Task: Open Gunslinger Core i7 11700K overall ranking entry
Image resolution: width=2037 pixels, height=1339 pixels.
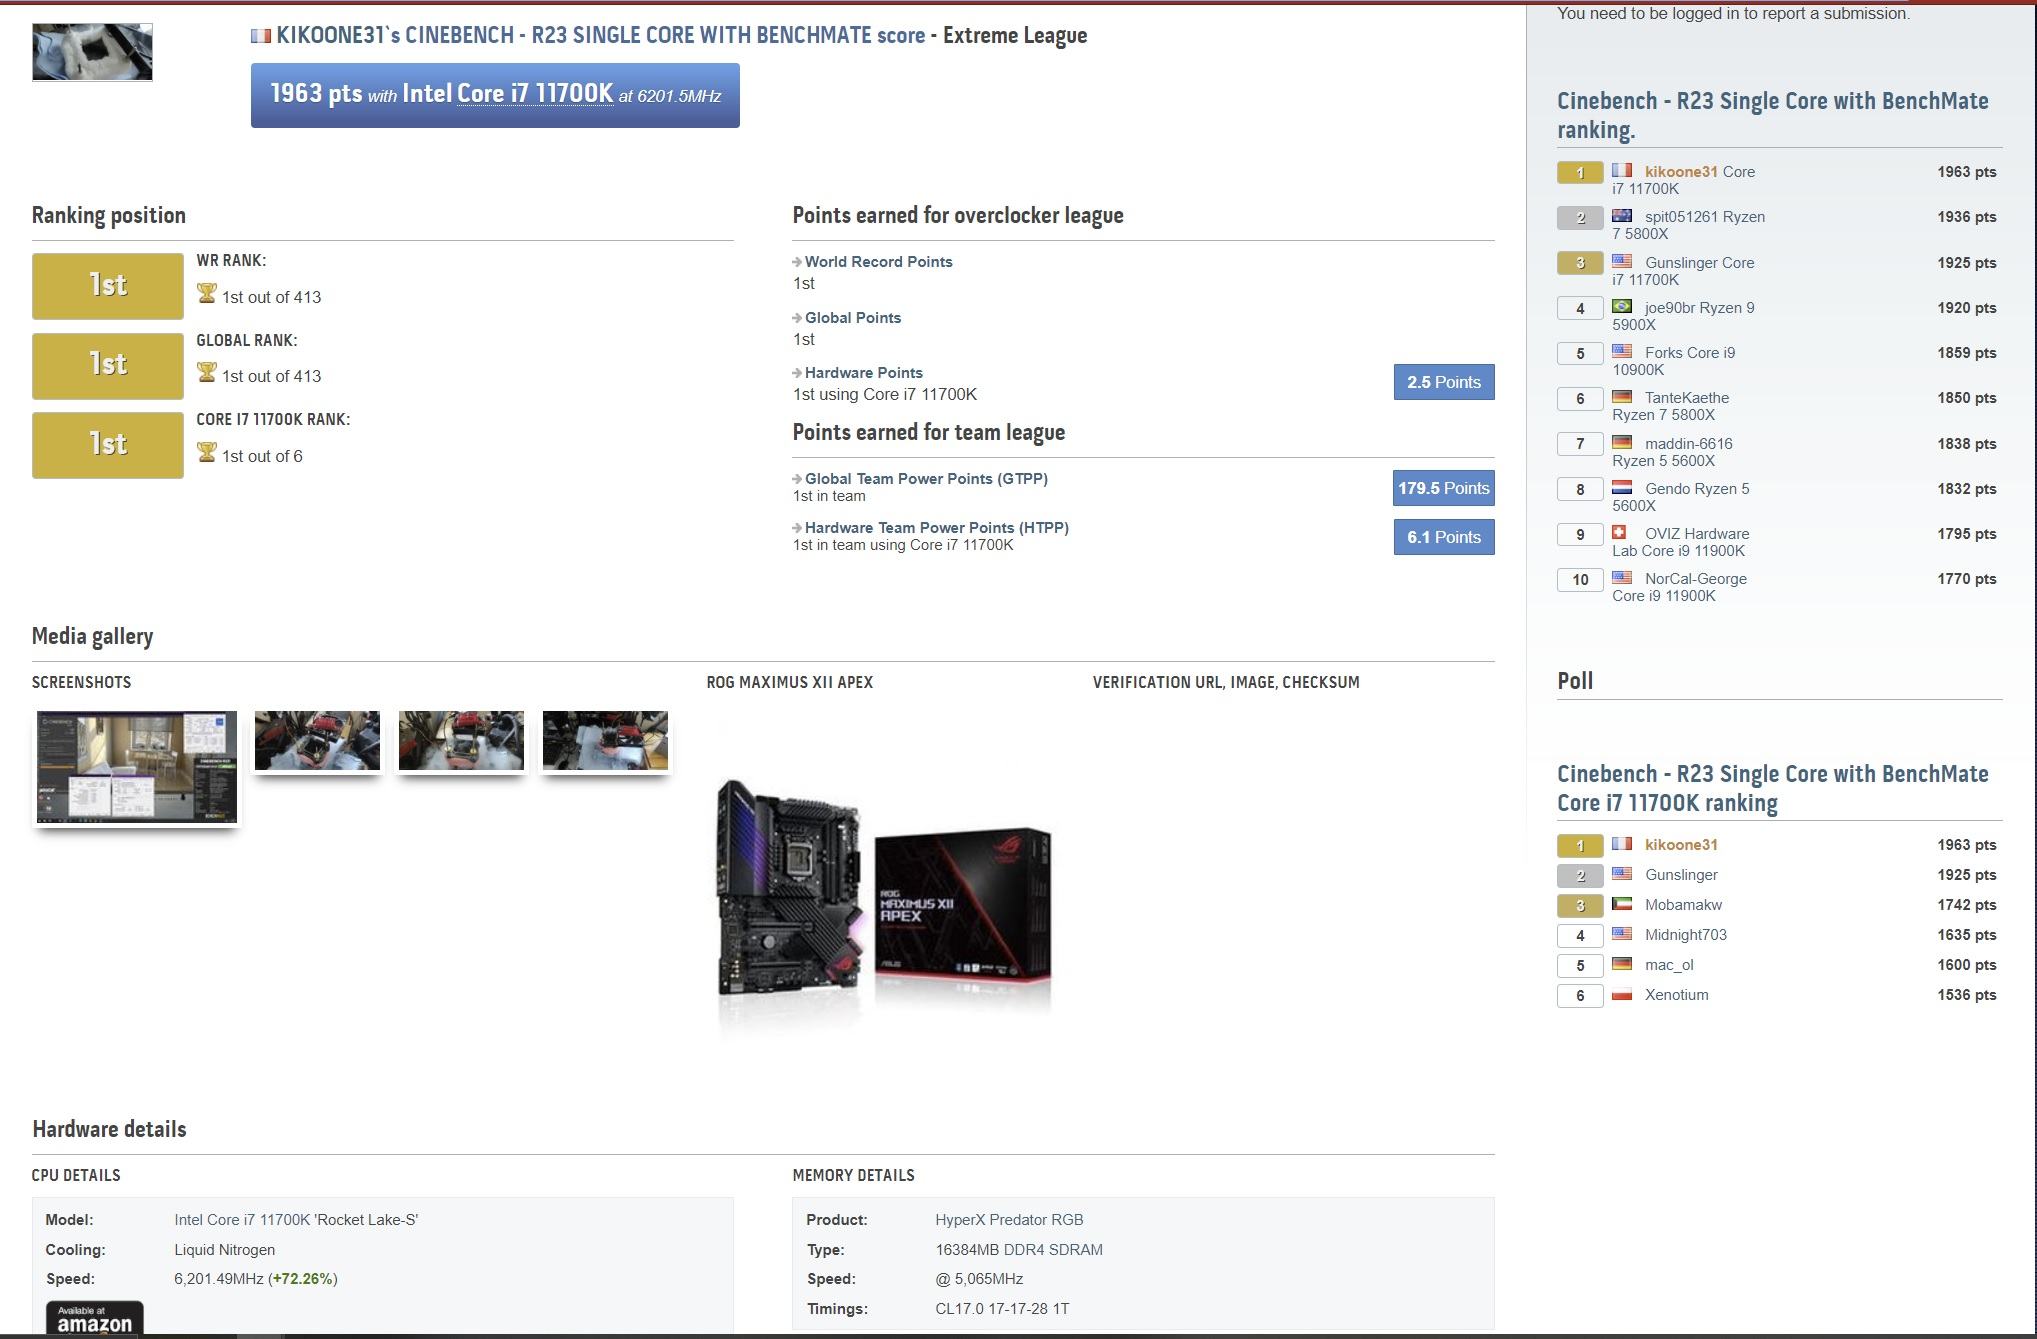Action: [x=1683, y=271]
